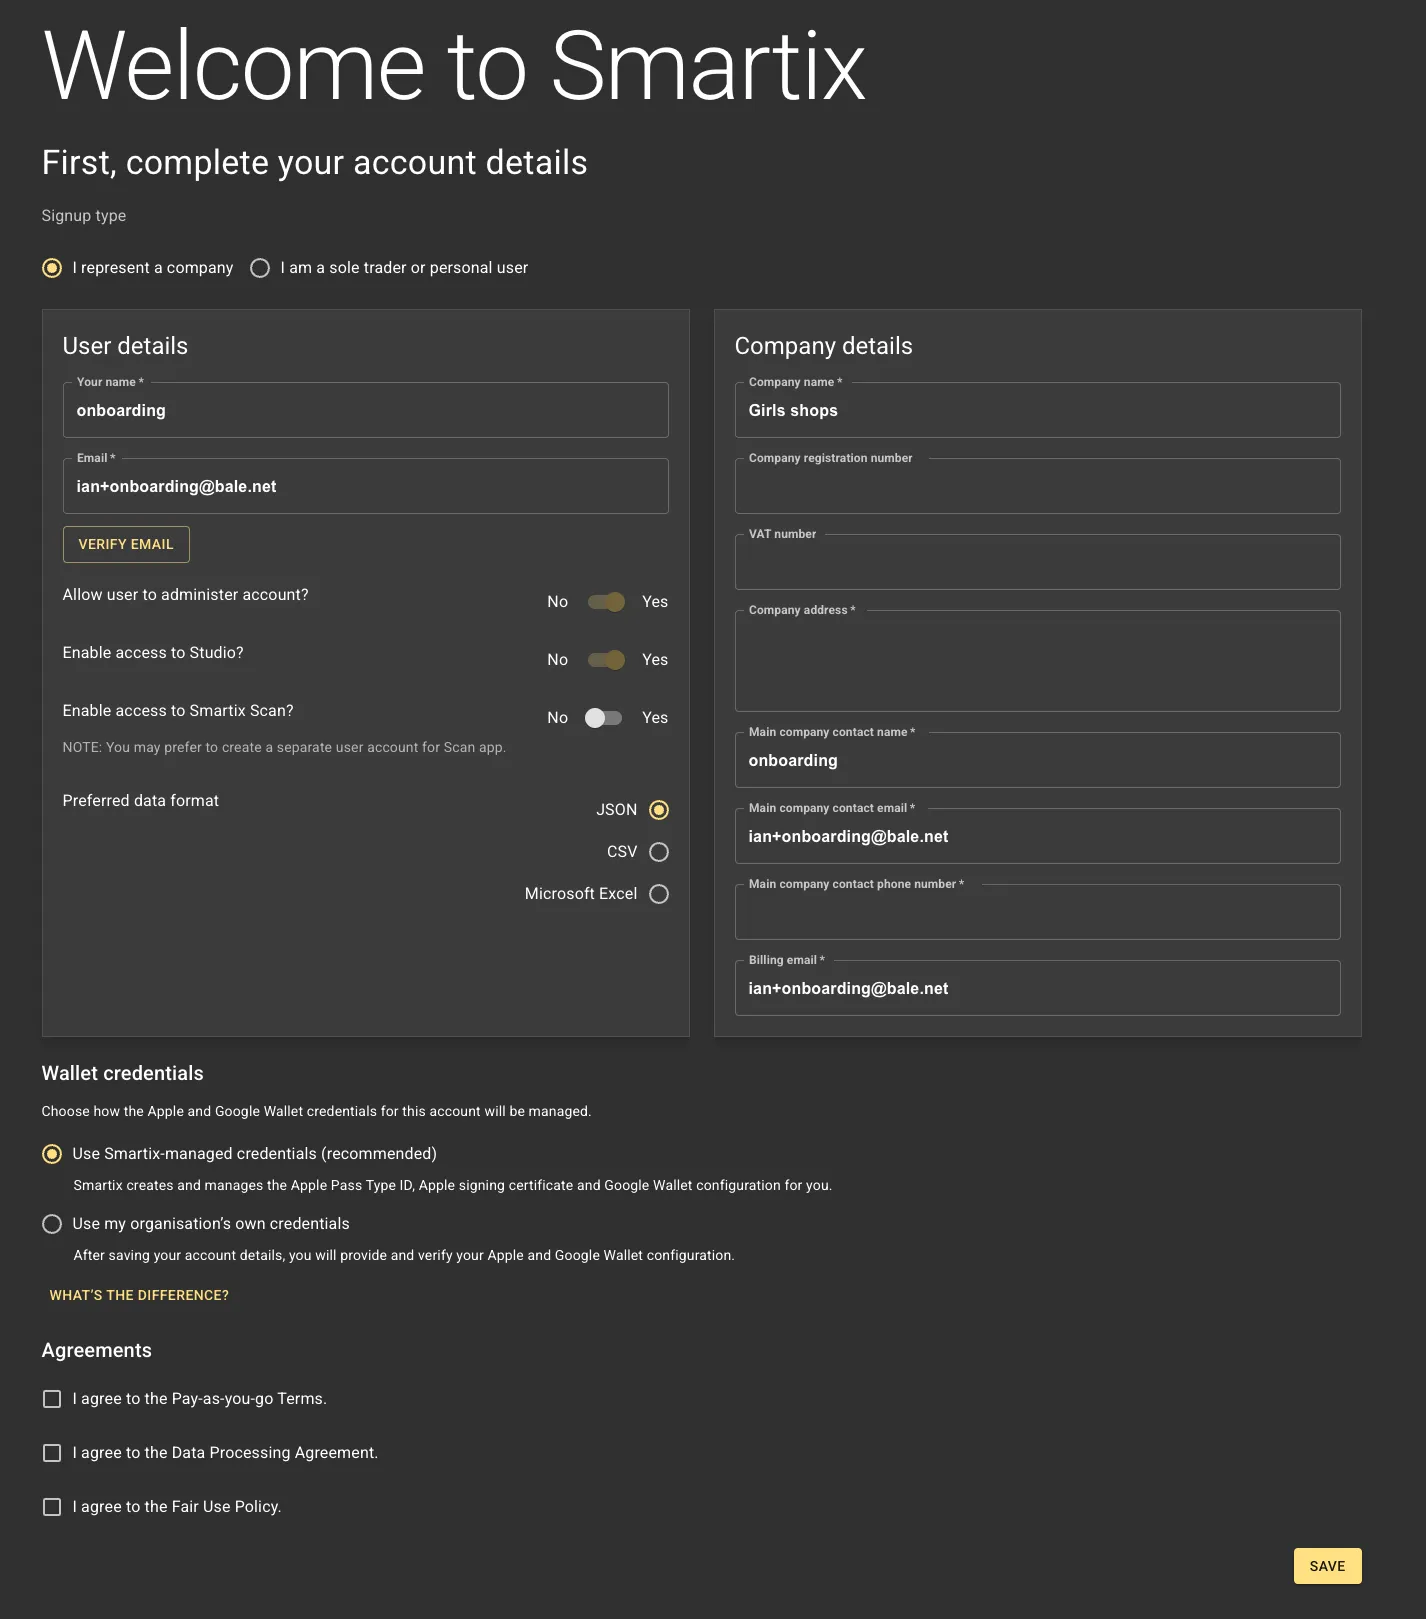Focus Main company contact phone number field
The image size is (1426, 1619).
coord(1038,912)
